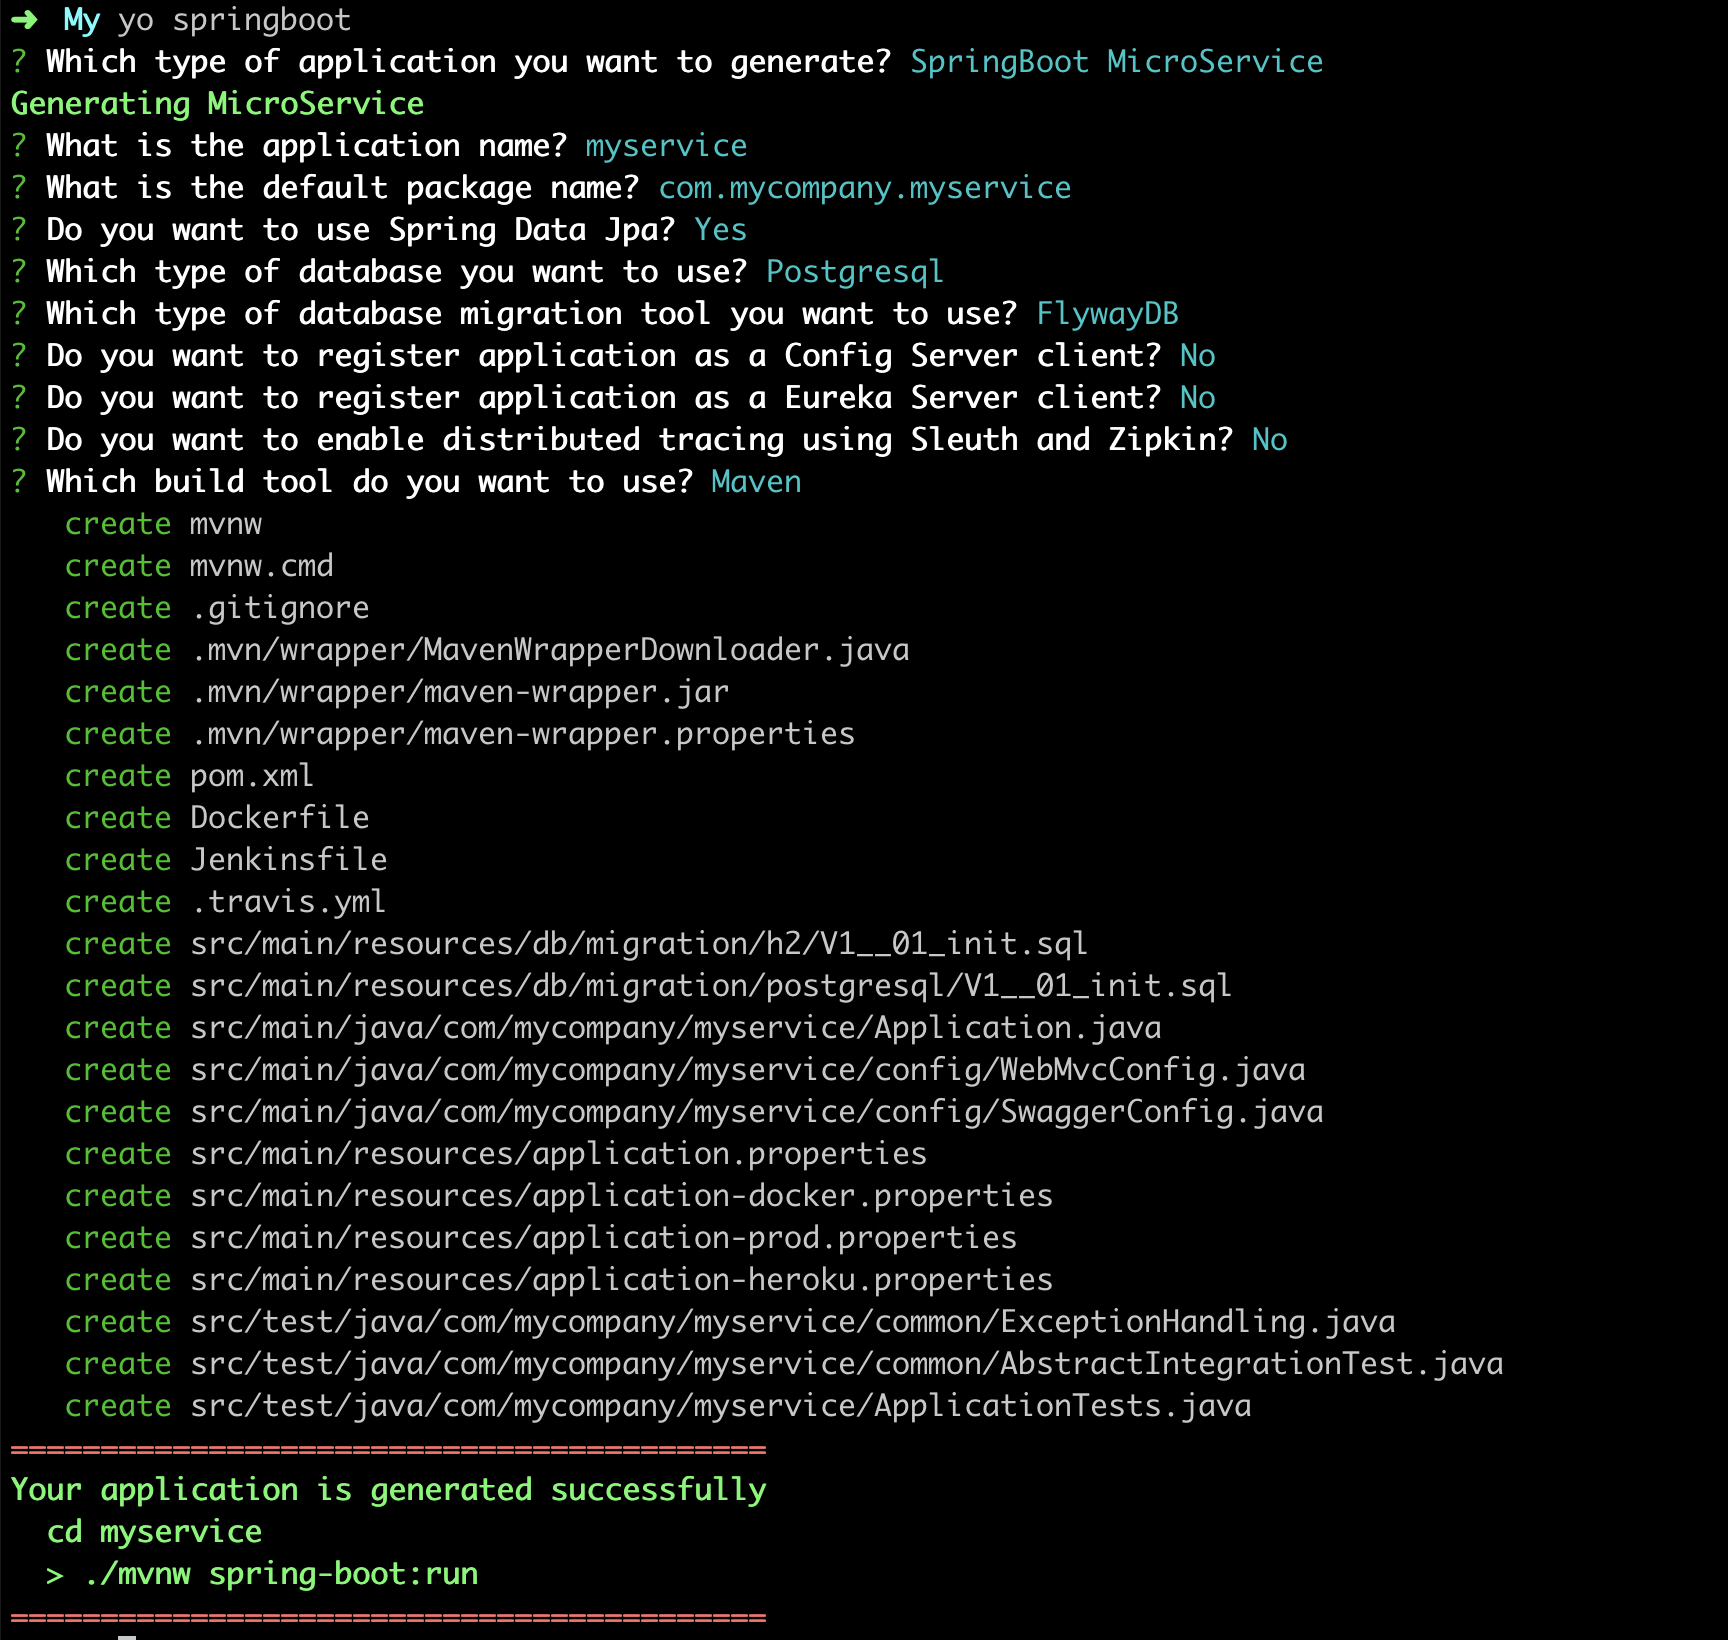Click the 'MavenWrapperDownloader.java' path

(x=550, y=650)
